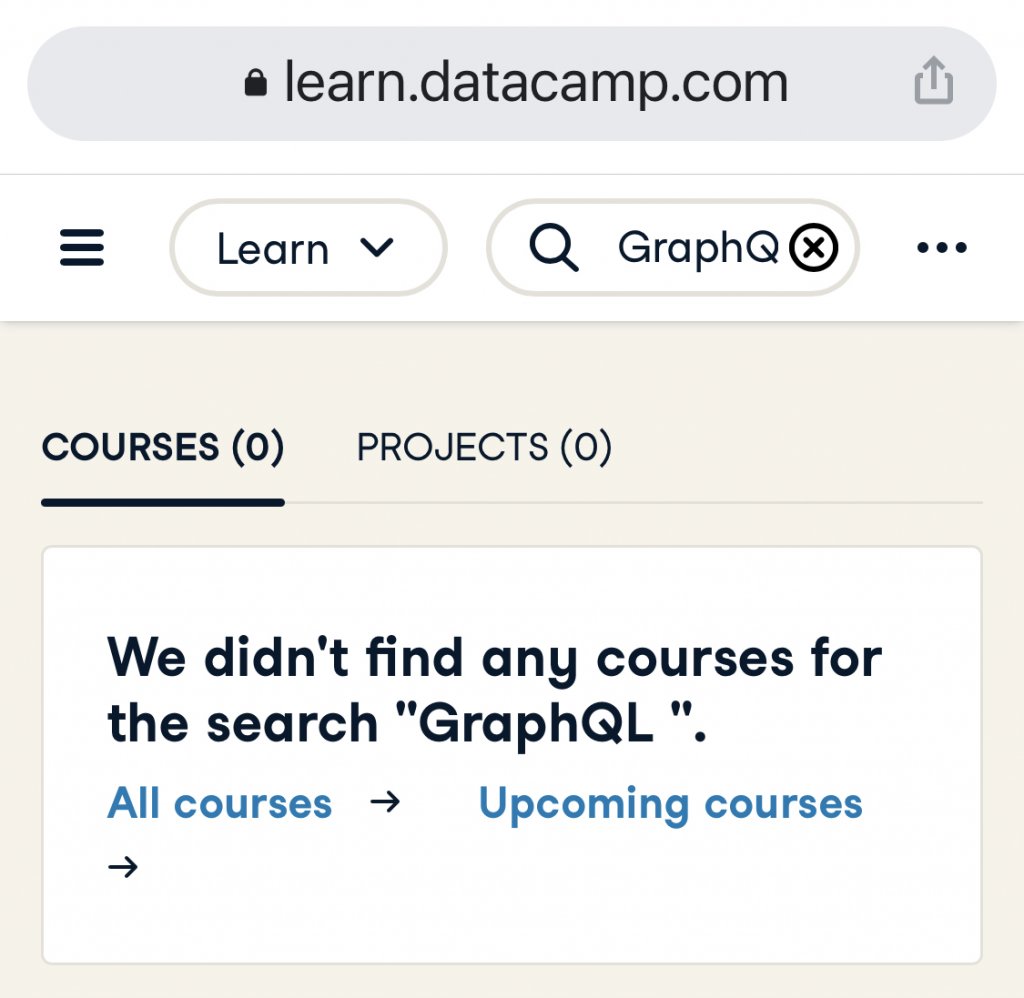Click the empty results card

[512, 755]
